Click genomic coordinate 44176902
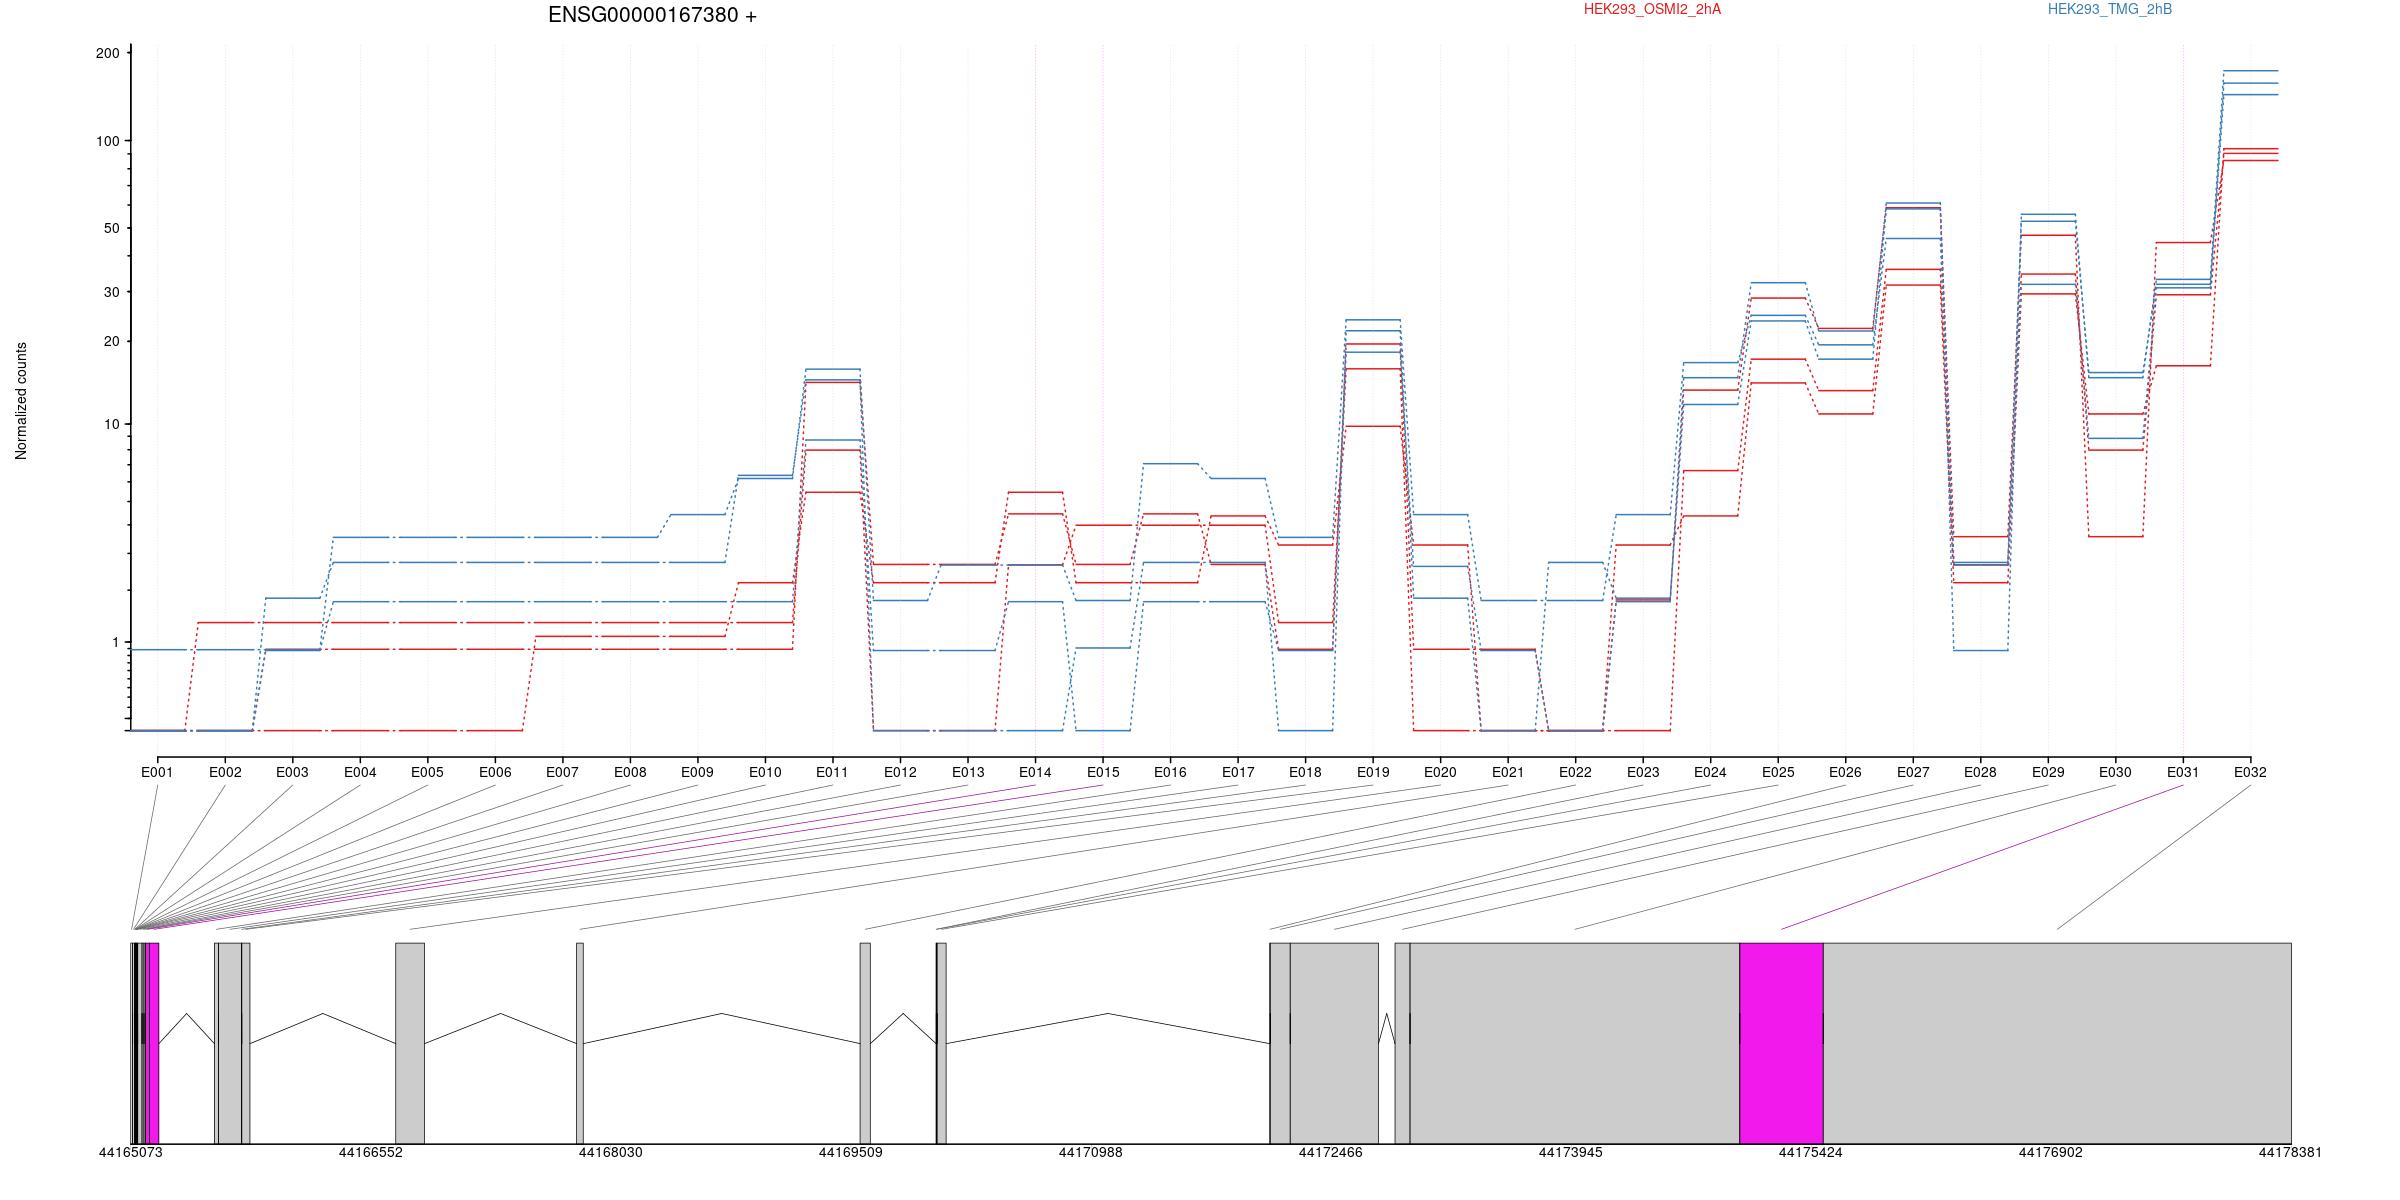Screen dimensions: 2400x1200 (x=2050, y=1152)
